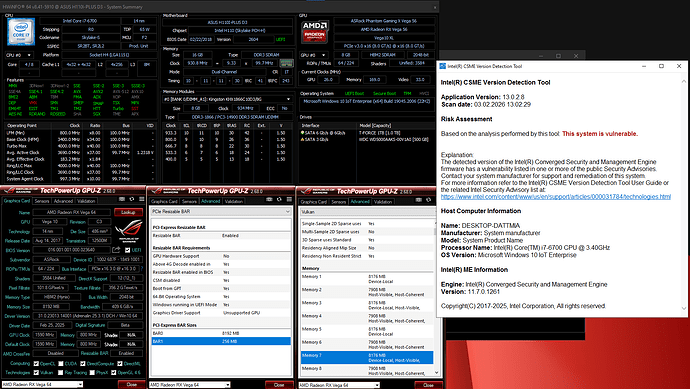Click the memory chip icon next to the clock multiplier
The width and height of the screenshot is (690, 389).
point(286,63)
